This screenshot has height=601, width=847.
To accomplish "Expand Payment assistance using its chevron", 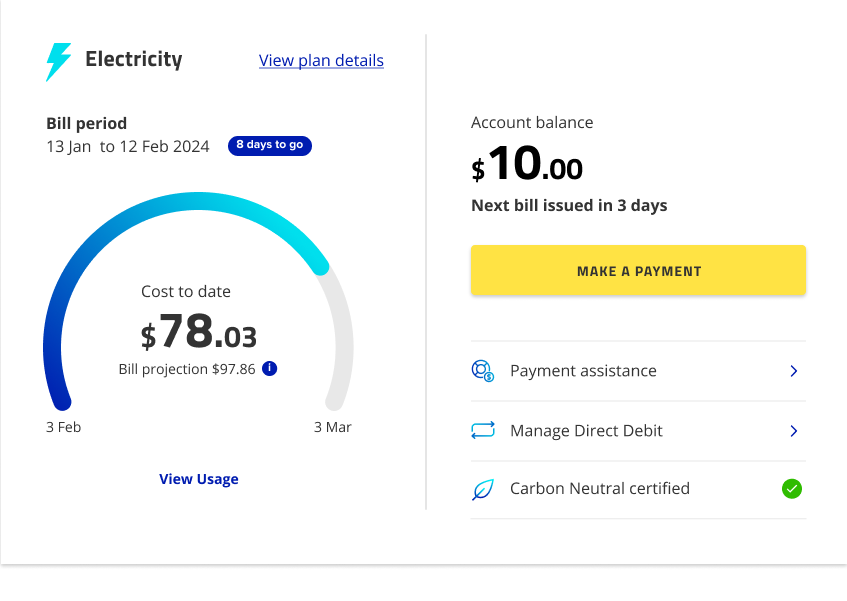I will [794, 371].
